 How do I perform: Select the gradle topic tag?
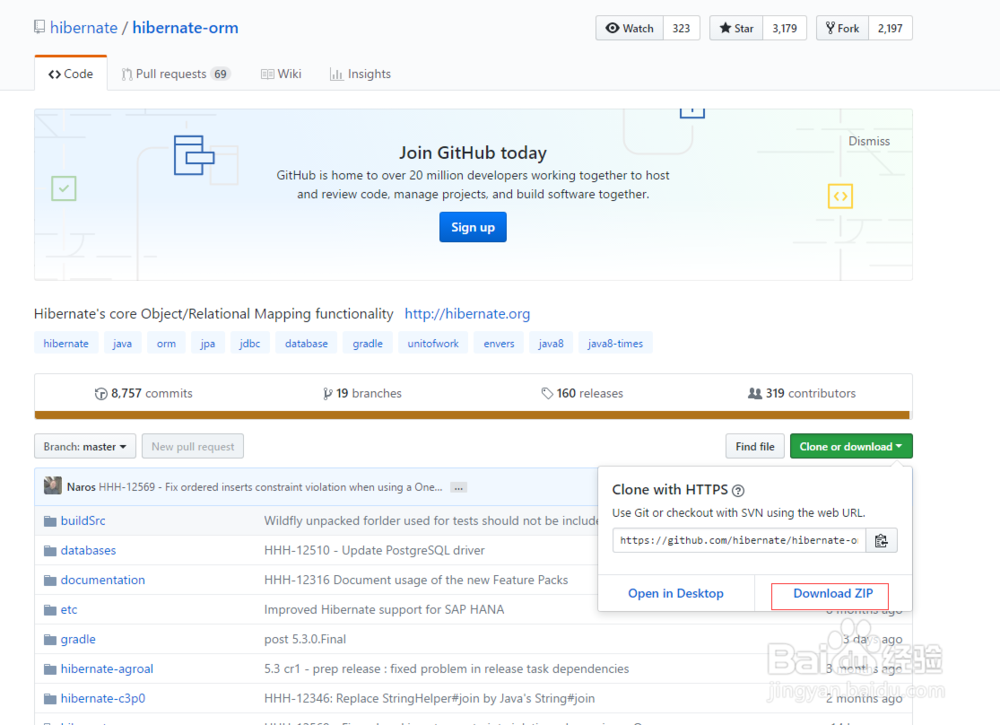367,343
